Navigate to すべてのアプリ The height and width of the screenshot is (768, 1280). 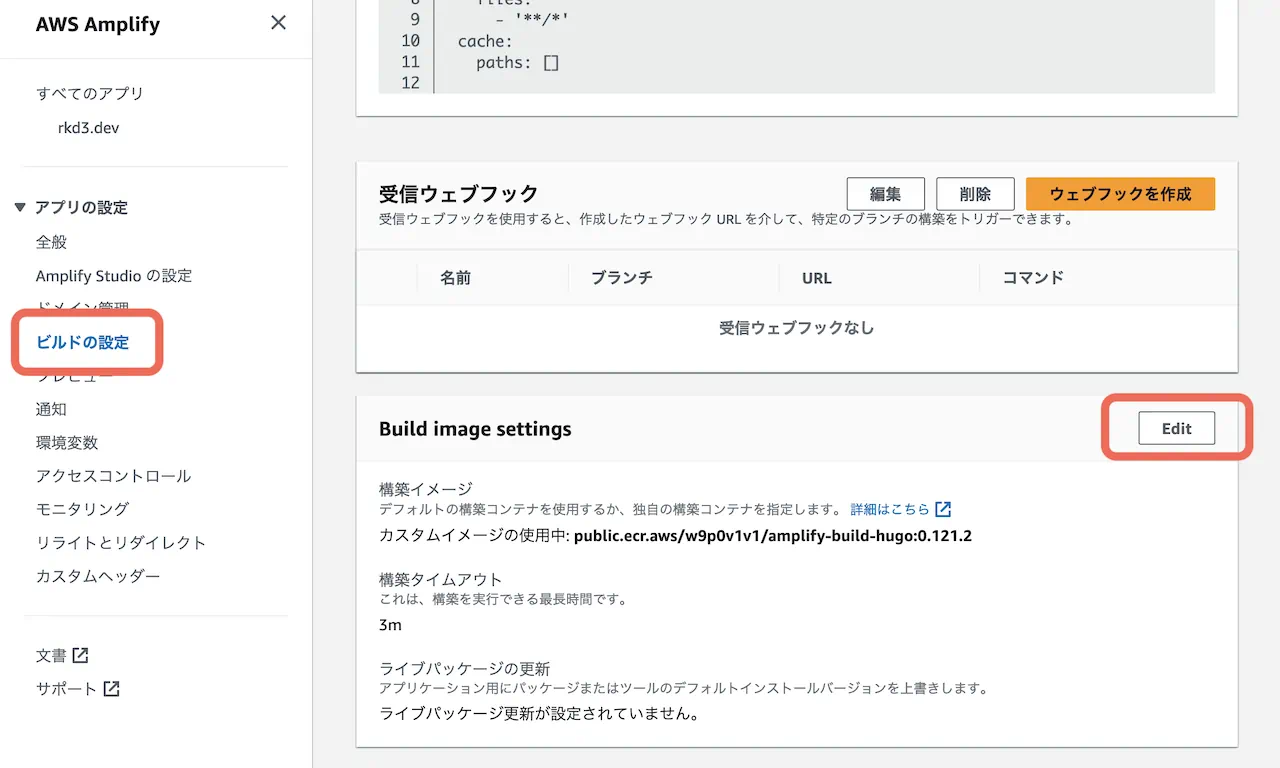[91, 93]
